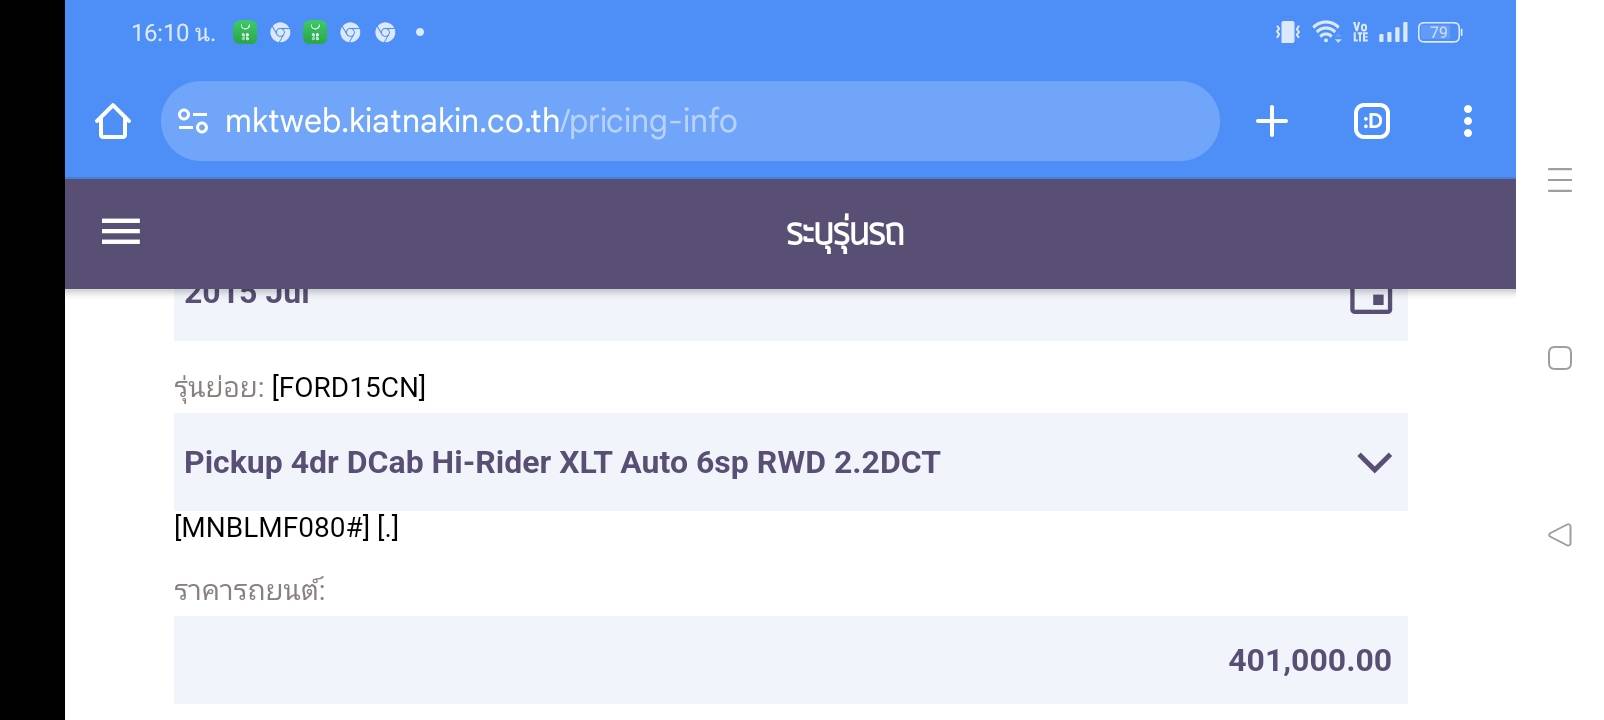
Task: Tap the browser home icon
Action: [x=113, y=122]
